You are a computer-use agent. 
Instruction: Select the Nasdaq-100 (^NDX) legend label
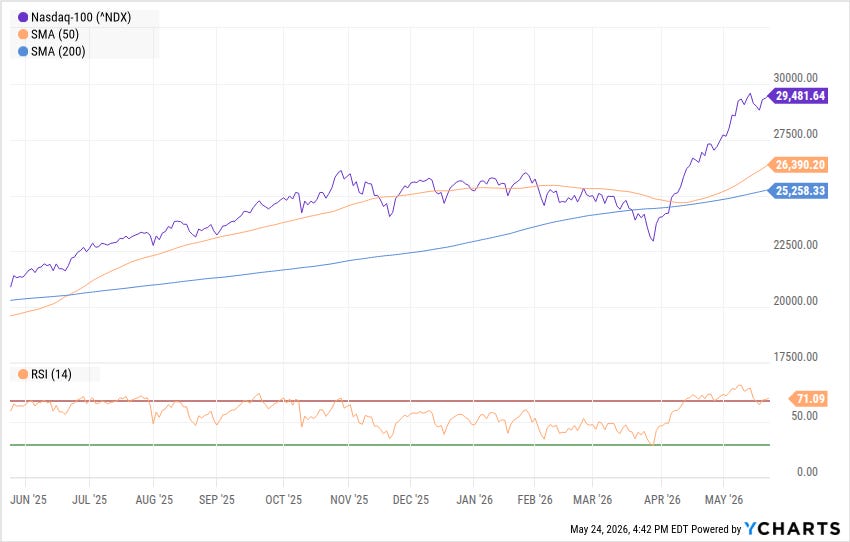[81, 17]
